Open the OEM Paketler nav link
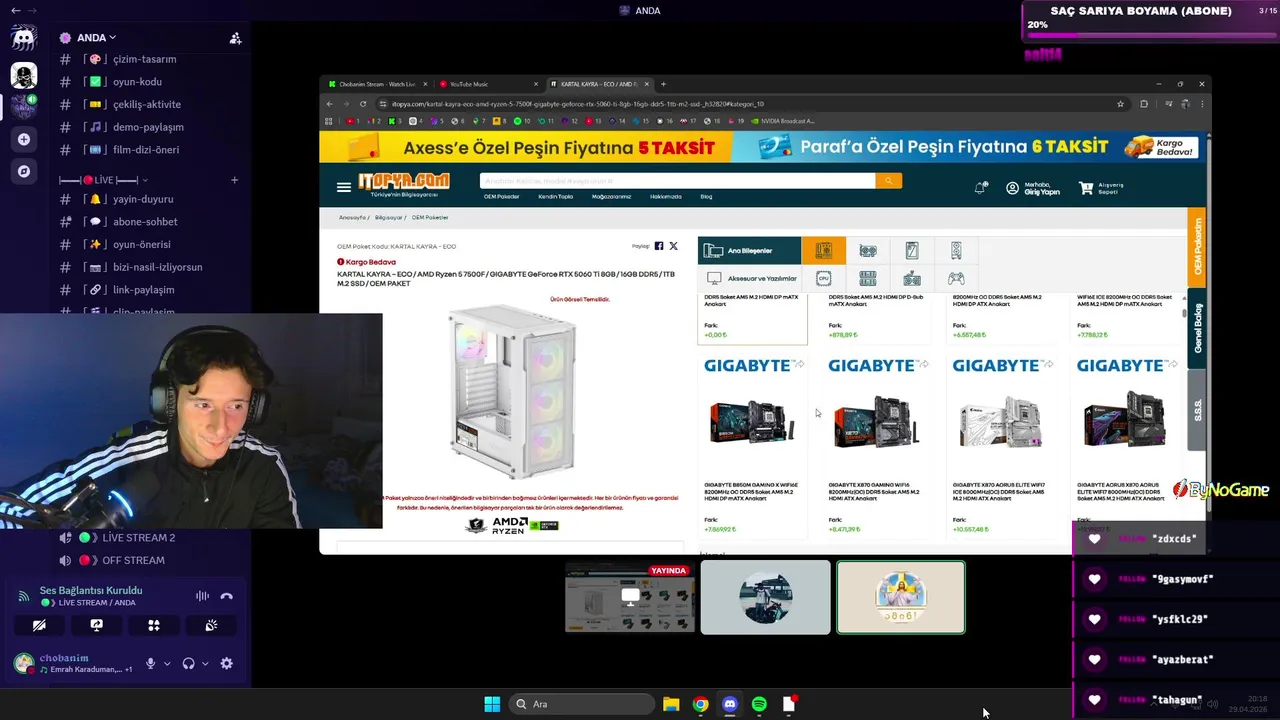This screenshot has height=720, width=1280. pos(502,197)
